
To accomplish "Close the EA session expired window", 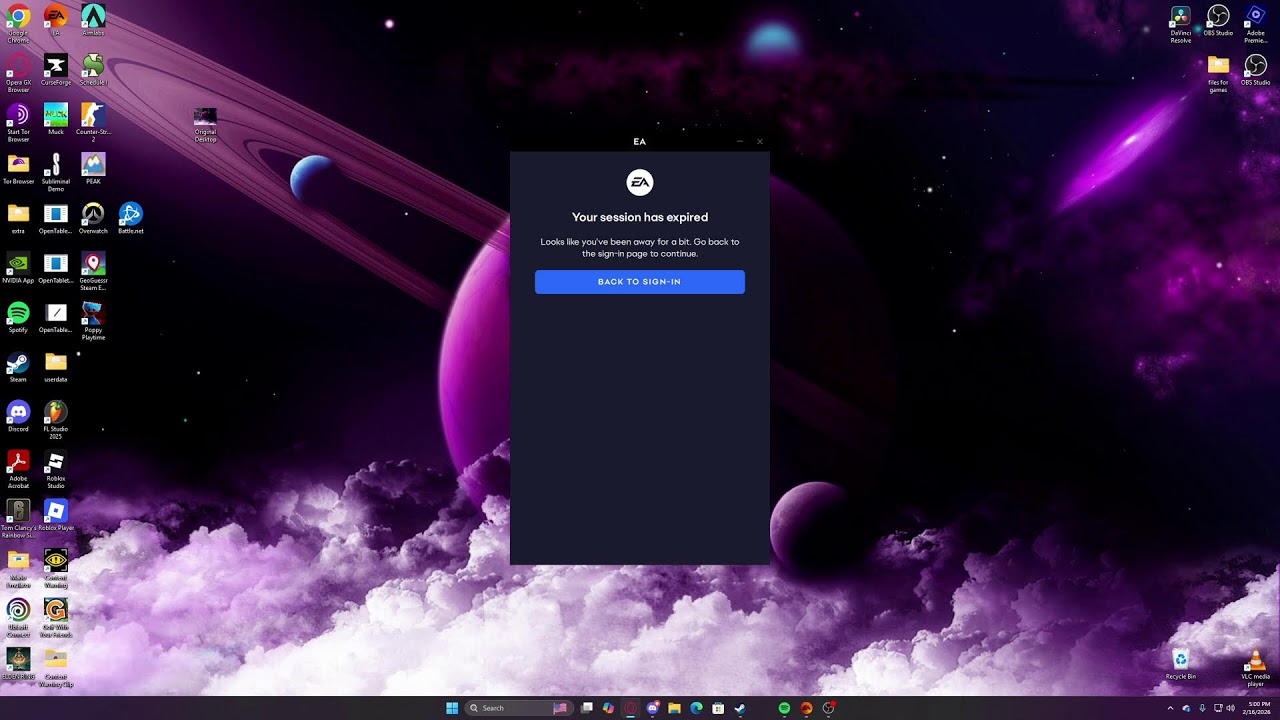I will click(760, 141).
